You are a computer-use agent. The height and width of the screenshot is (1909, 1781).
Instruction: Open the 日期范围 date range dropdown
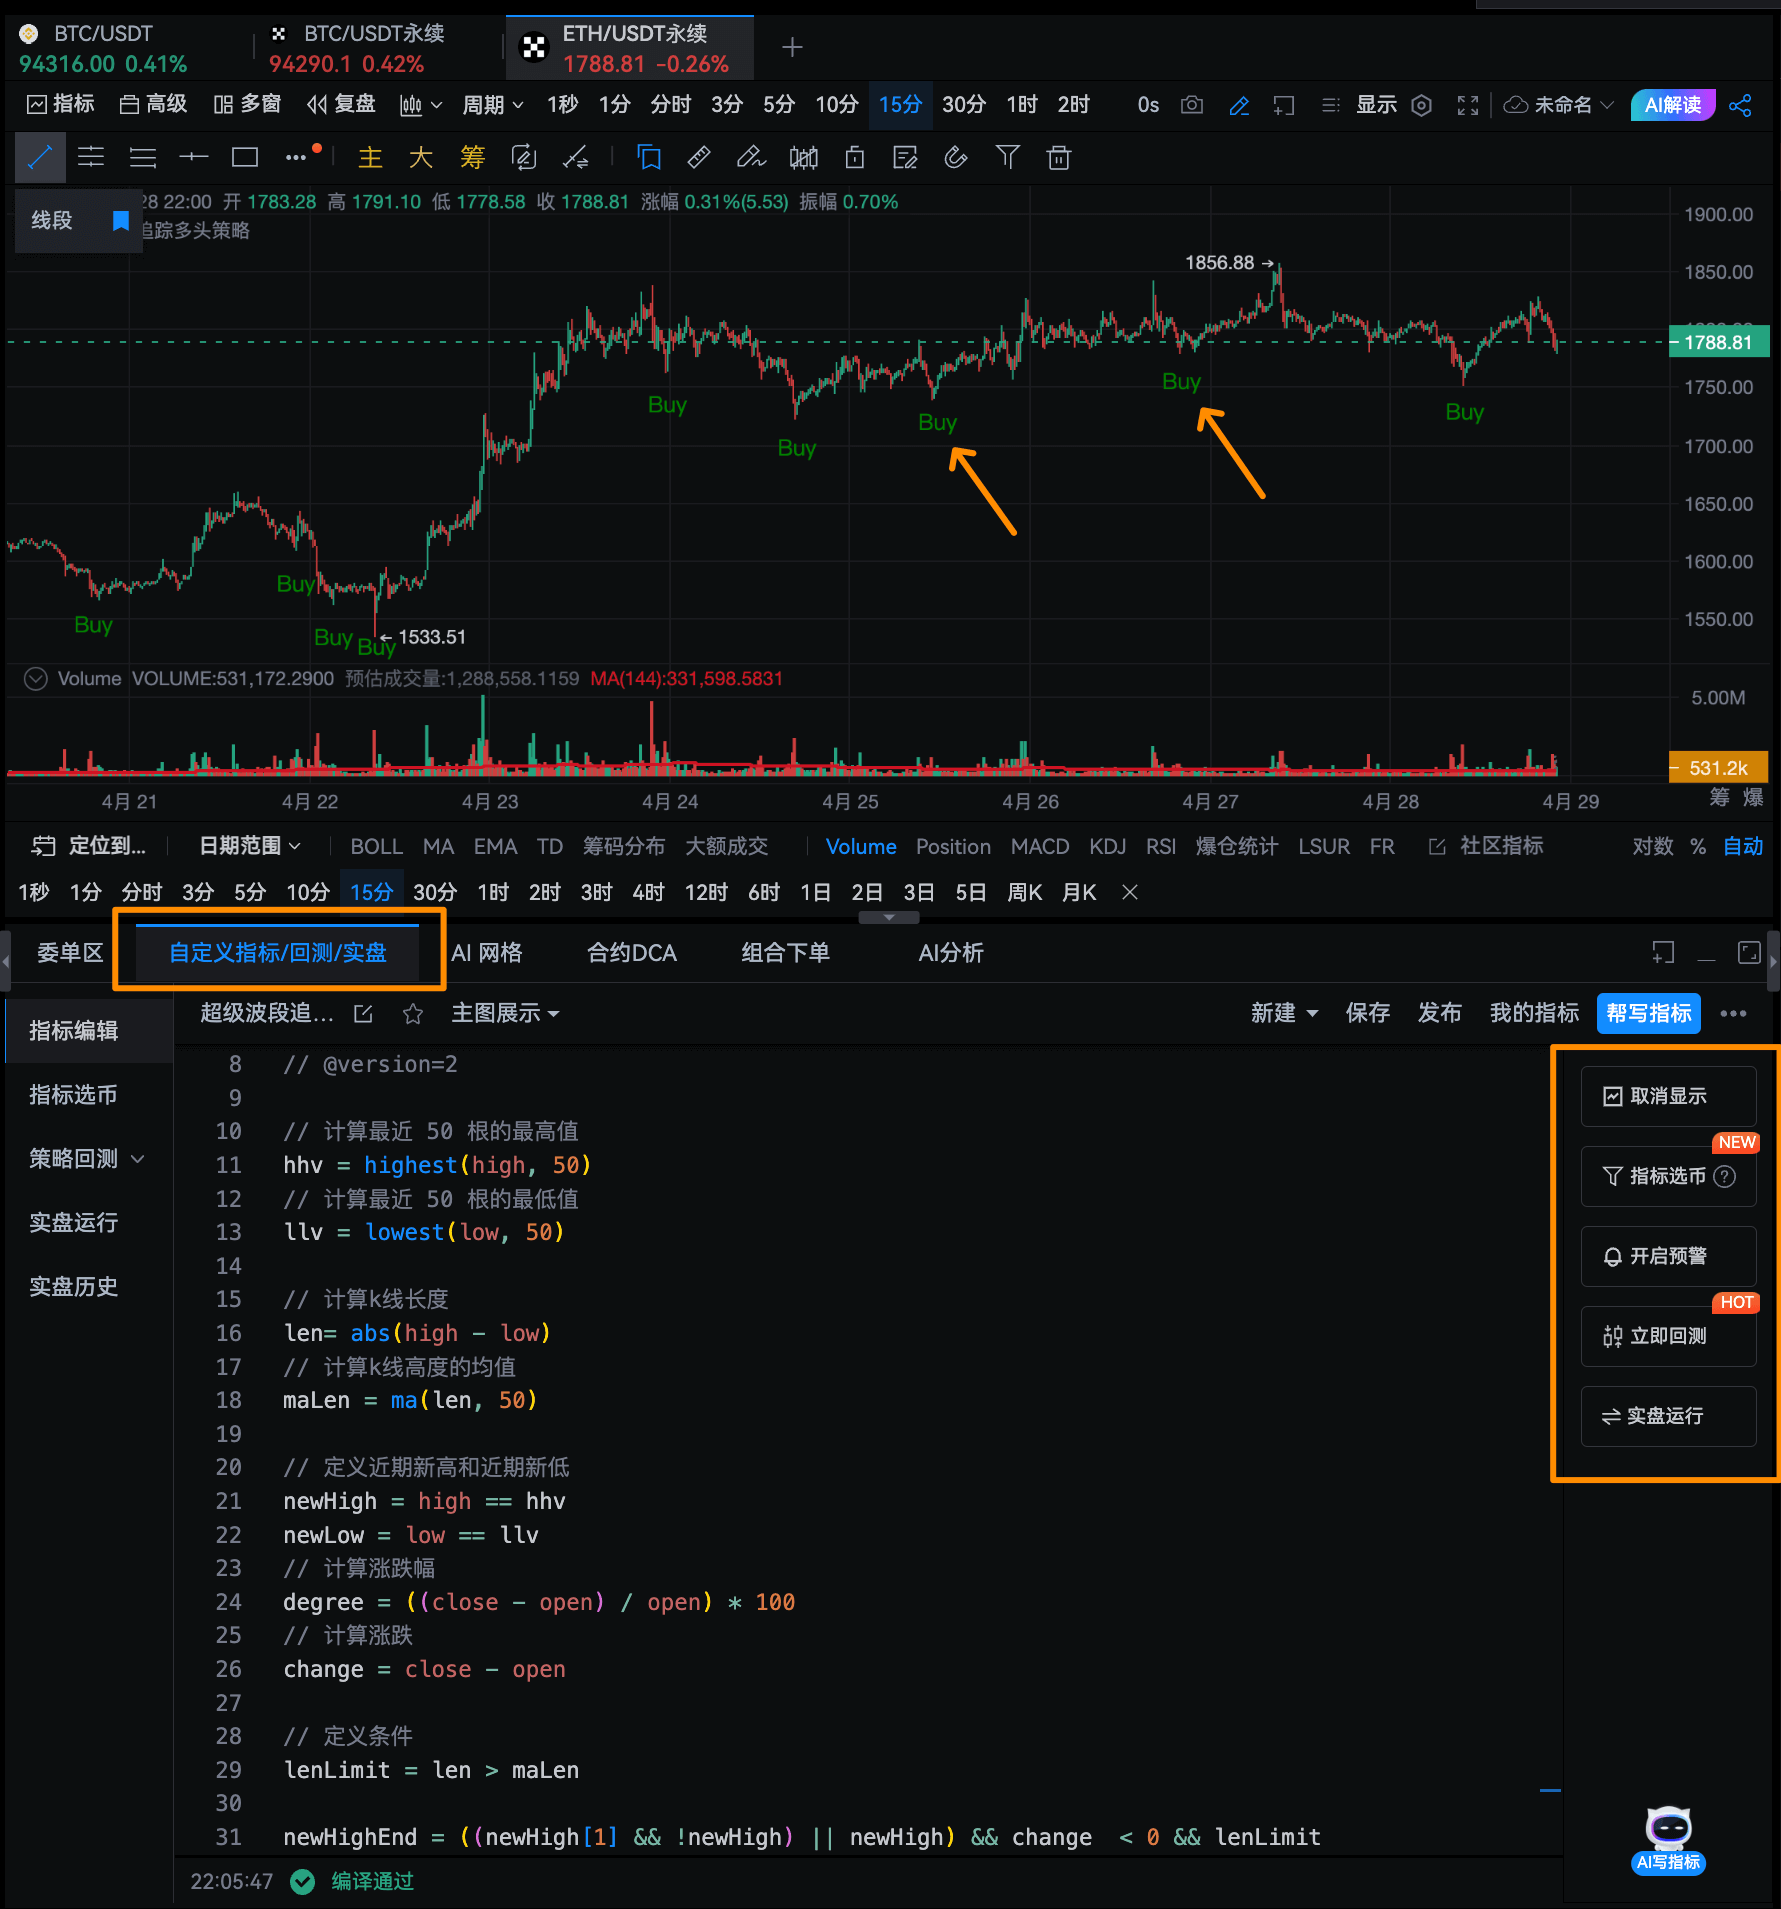(249, 846)
